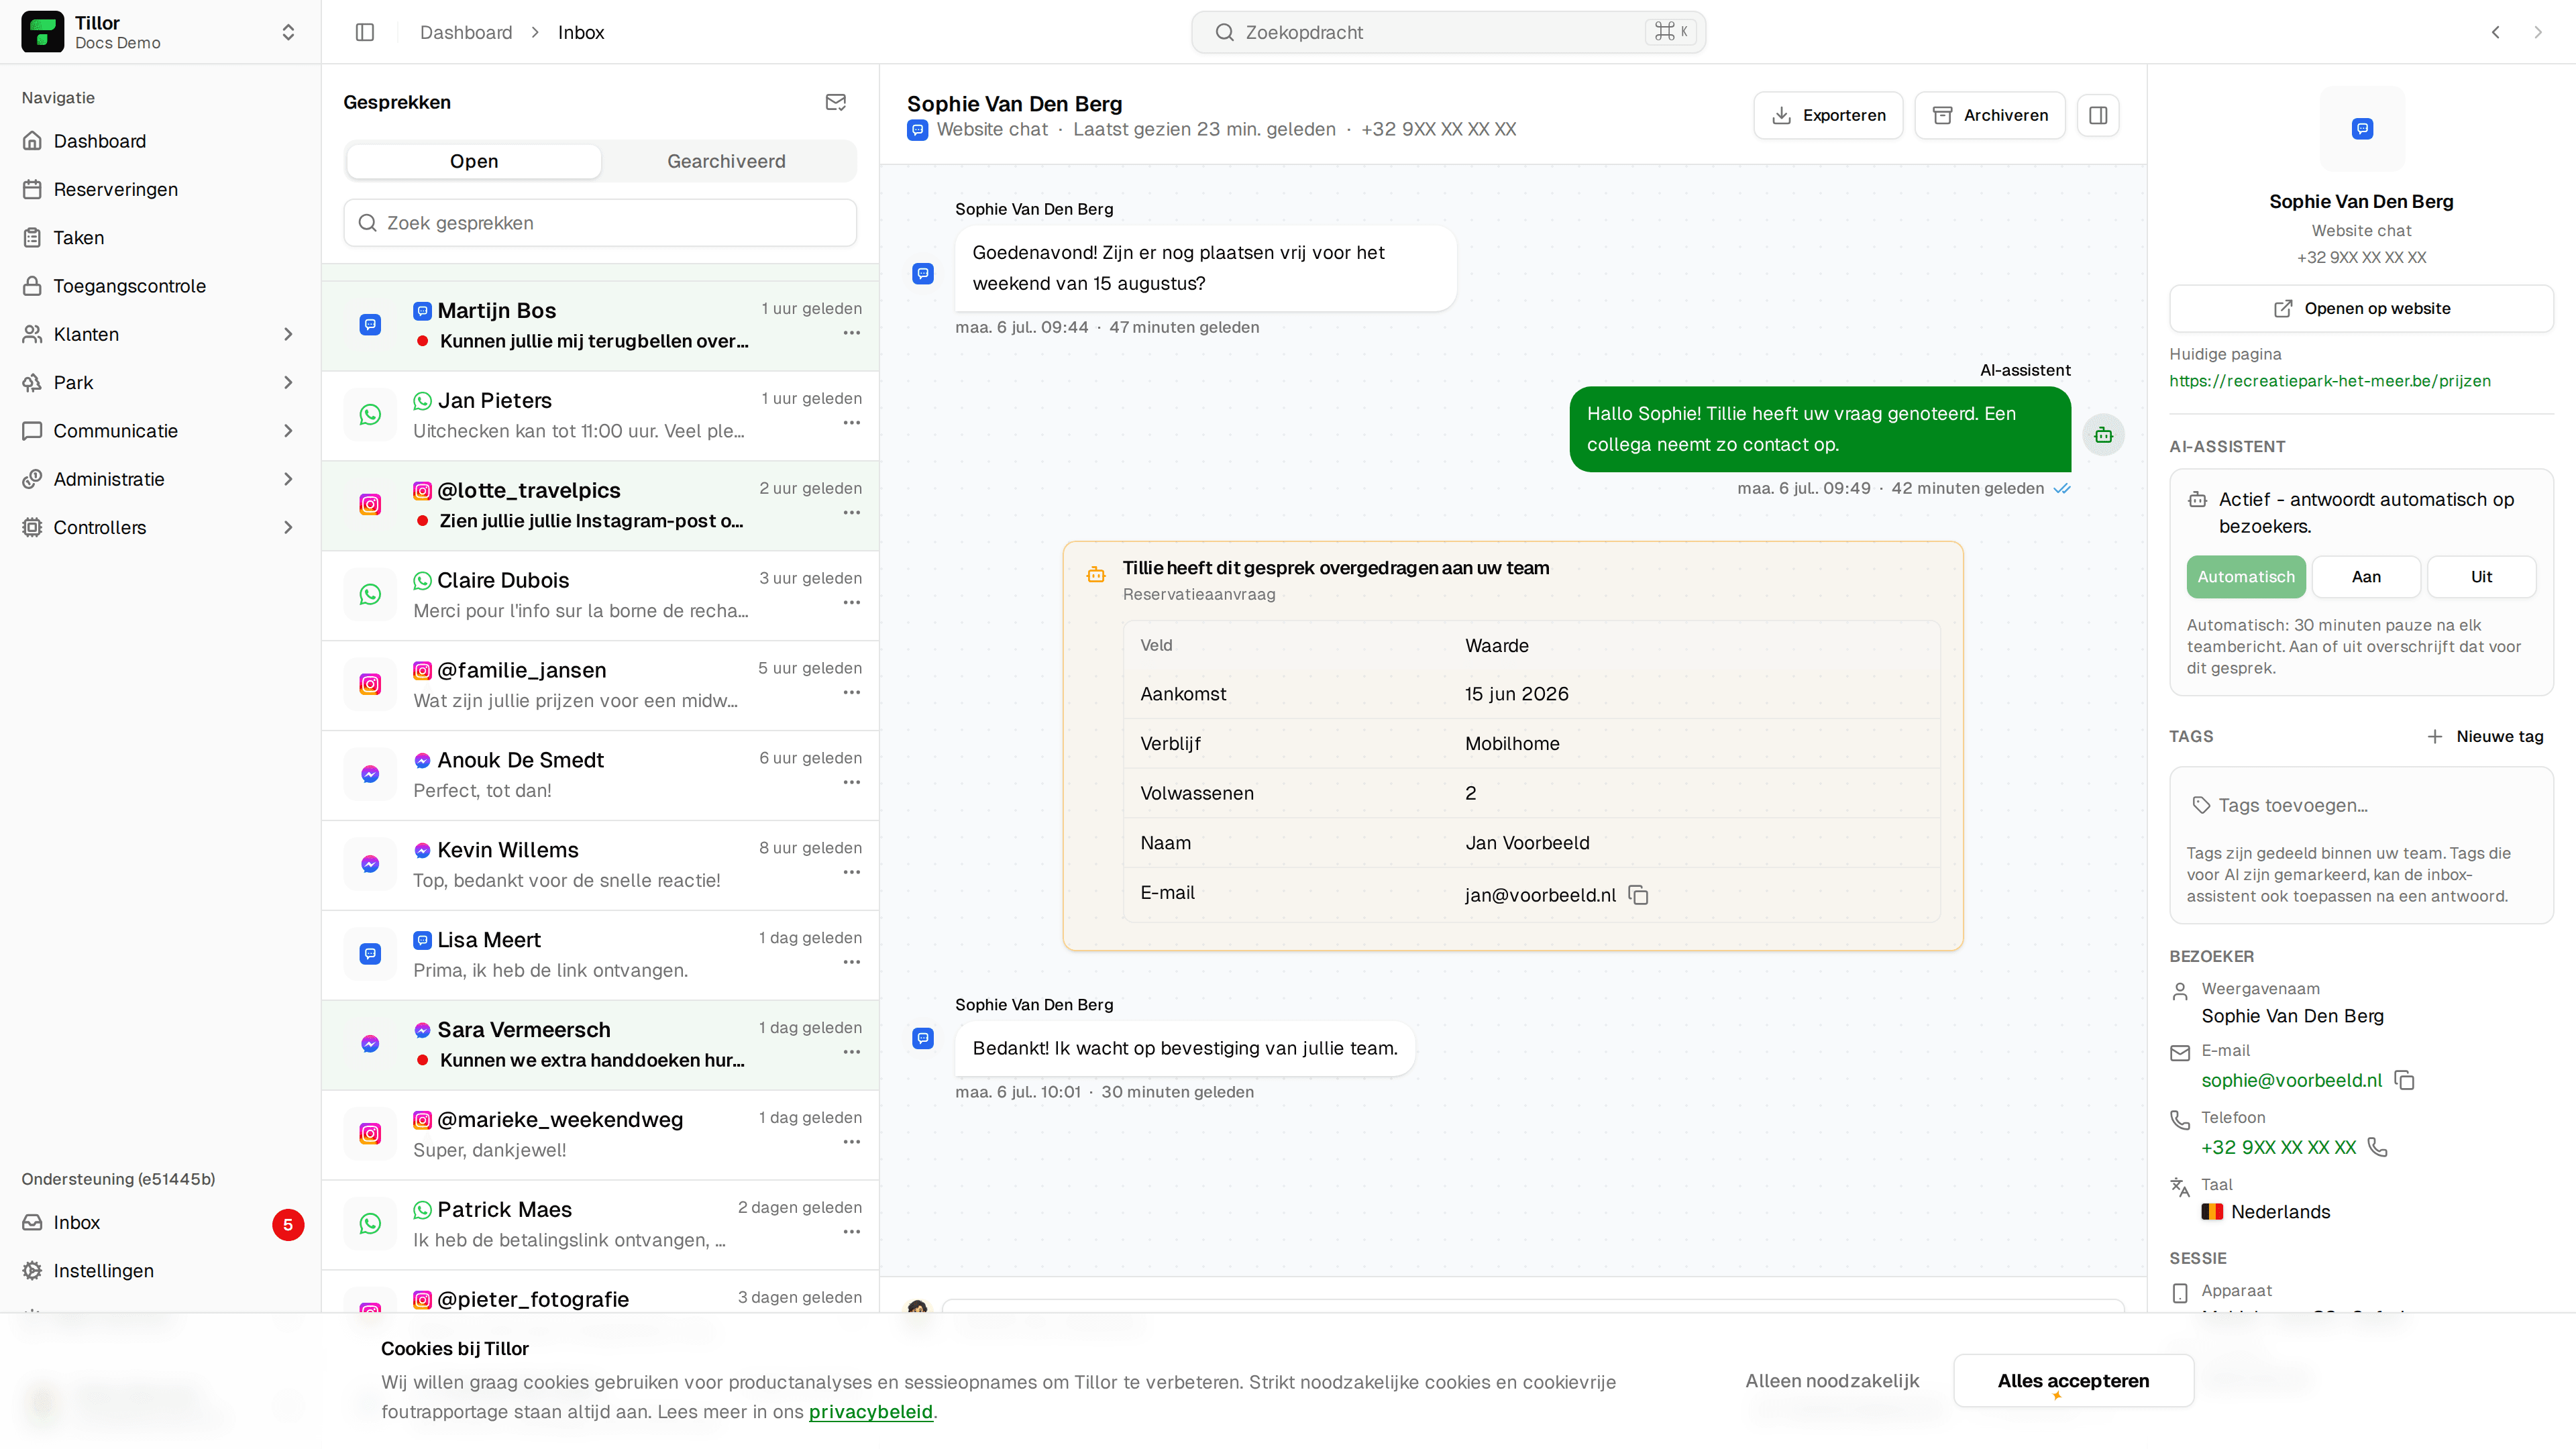
Task: Open options menu for Kevin Willems conversation
Action: [x=851, y=873]
